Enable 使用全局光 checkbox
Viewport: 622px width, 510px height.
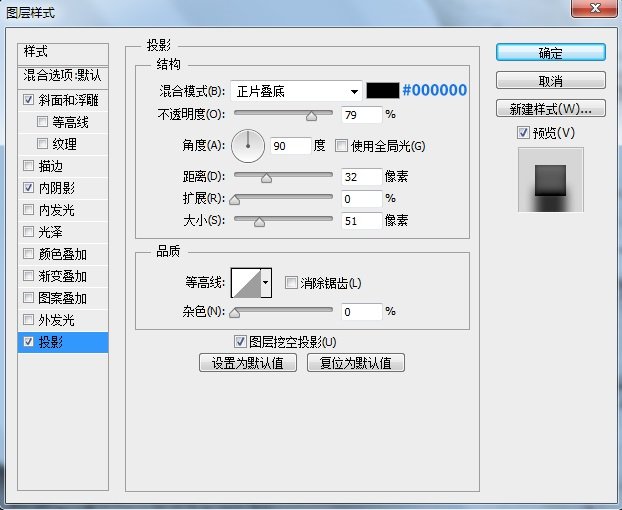(341, 146)
